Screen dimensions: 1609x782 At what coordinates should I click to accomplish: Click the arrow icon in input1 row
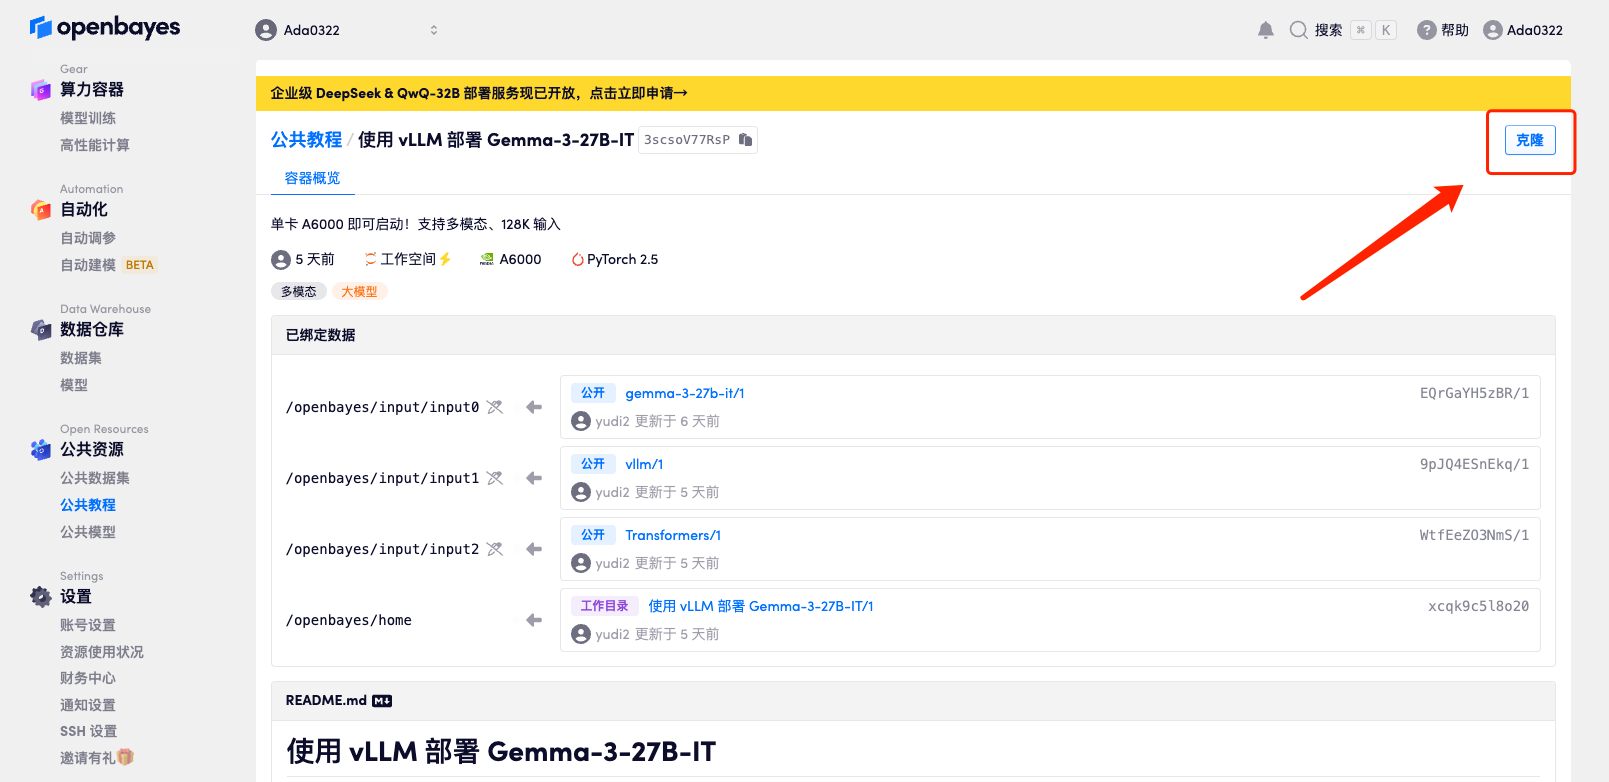534,478
